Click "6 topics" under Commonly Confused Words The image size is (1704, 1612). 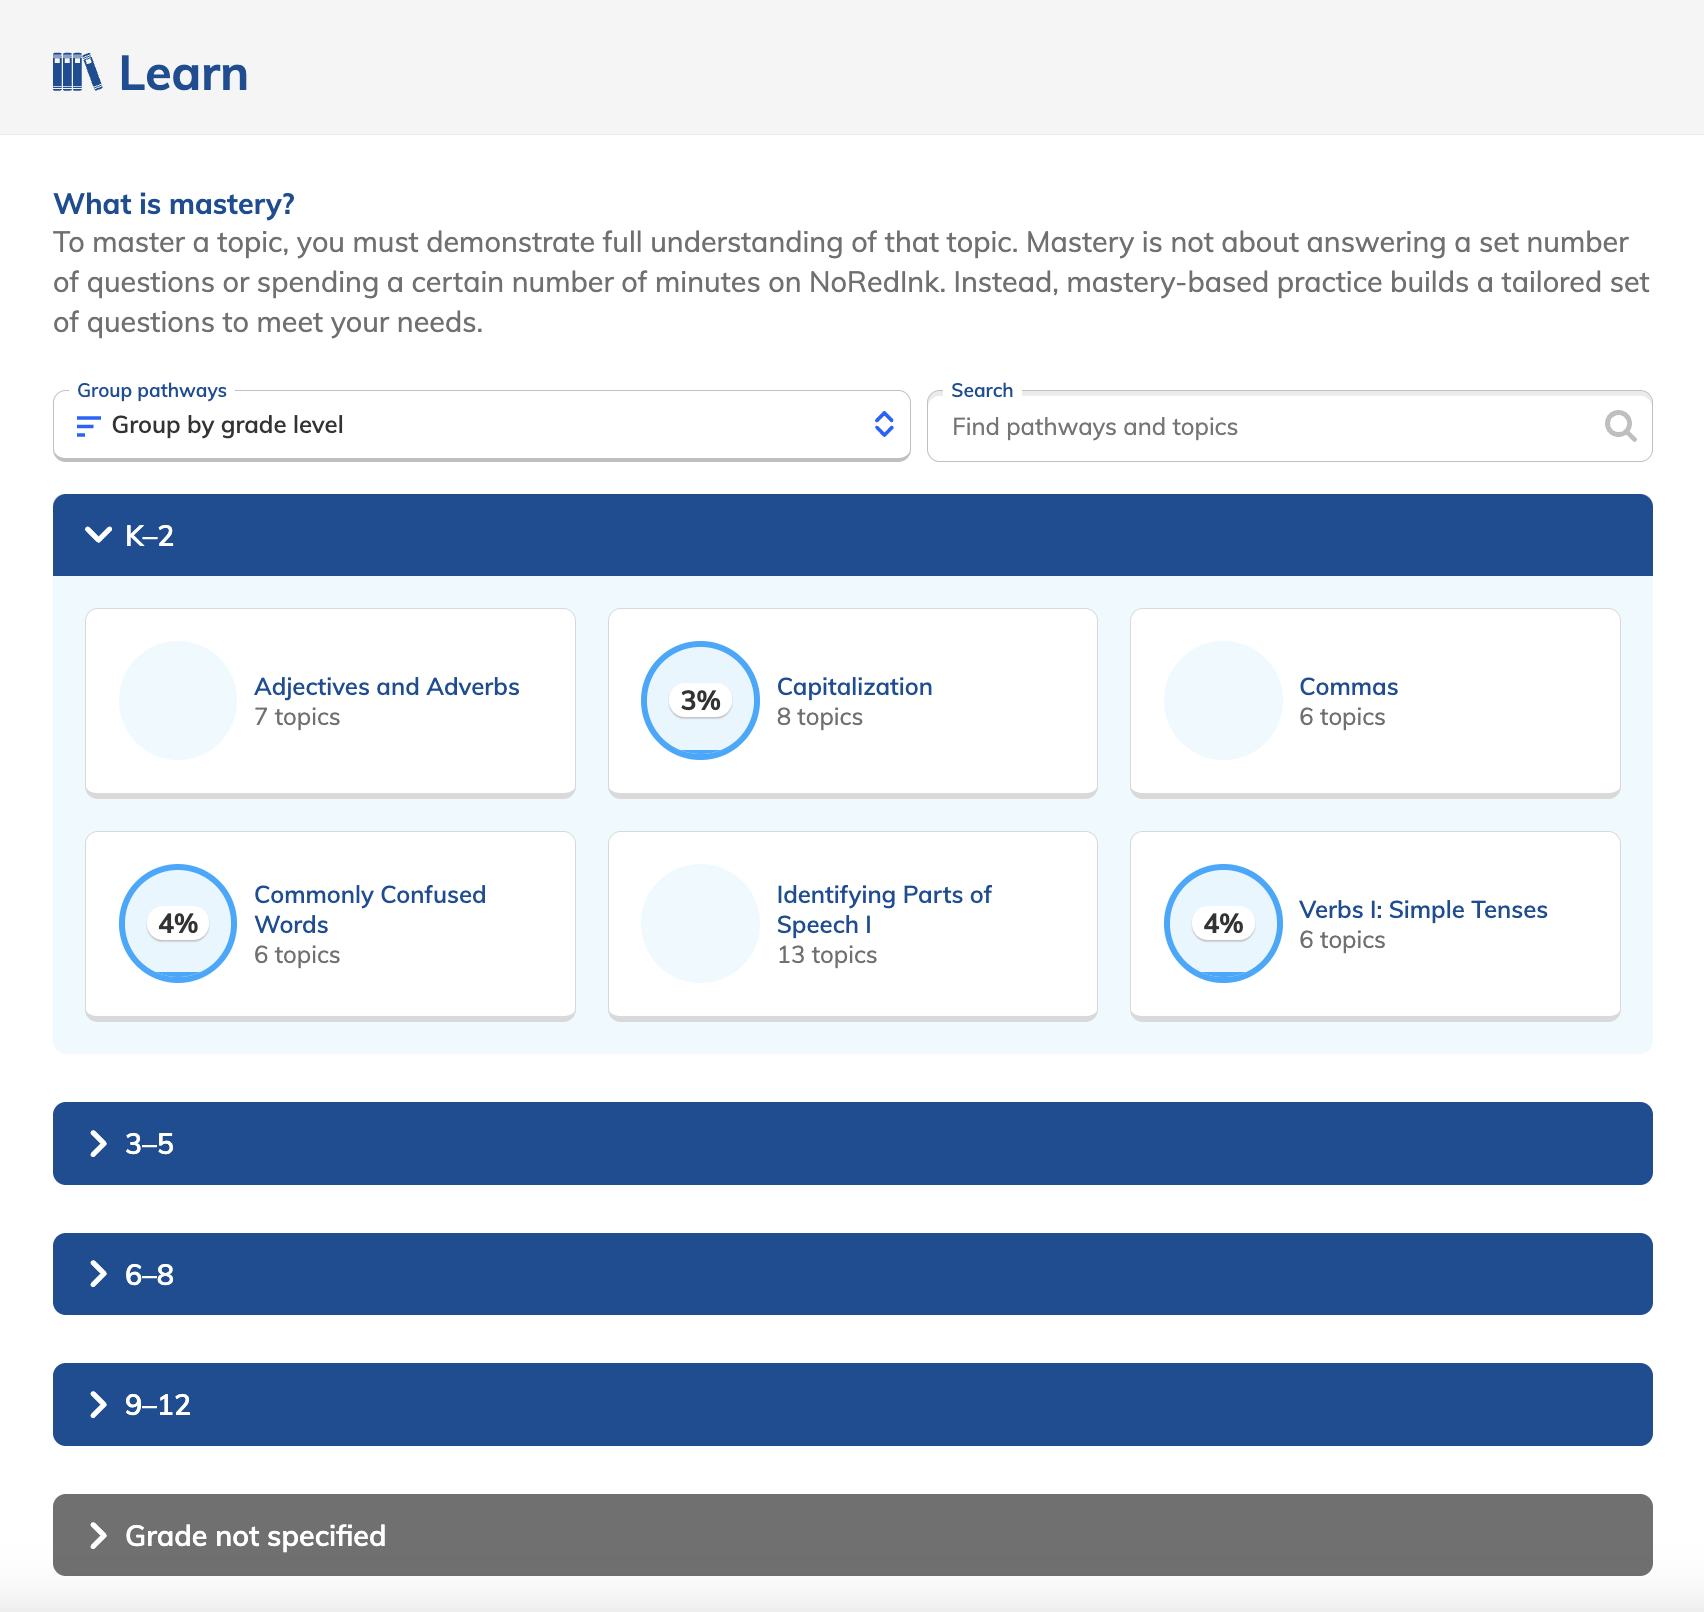click(x=297, y=955)
